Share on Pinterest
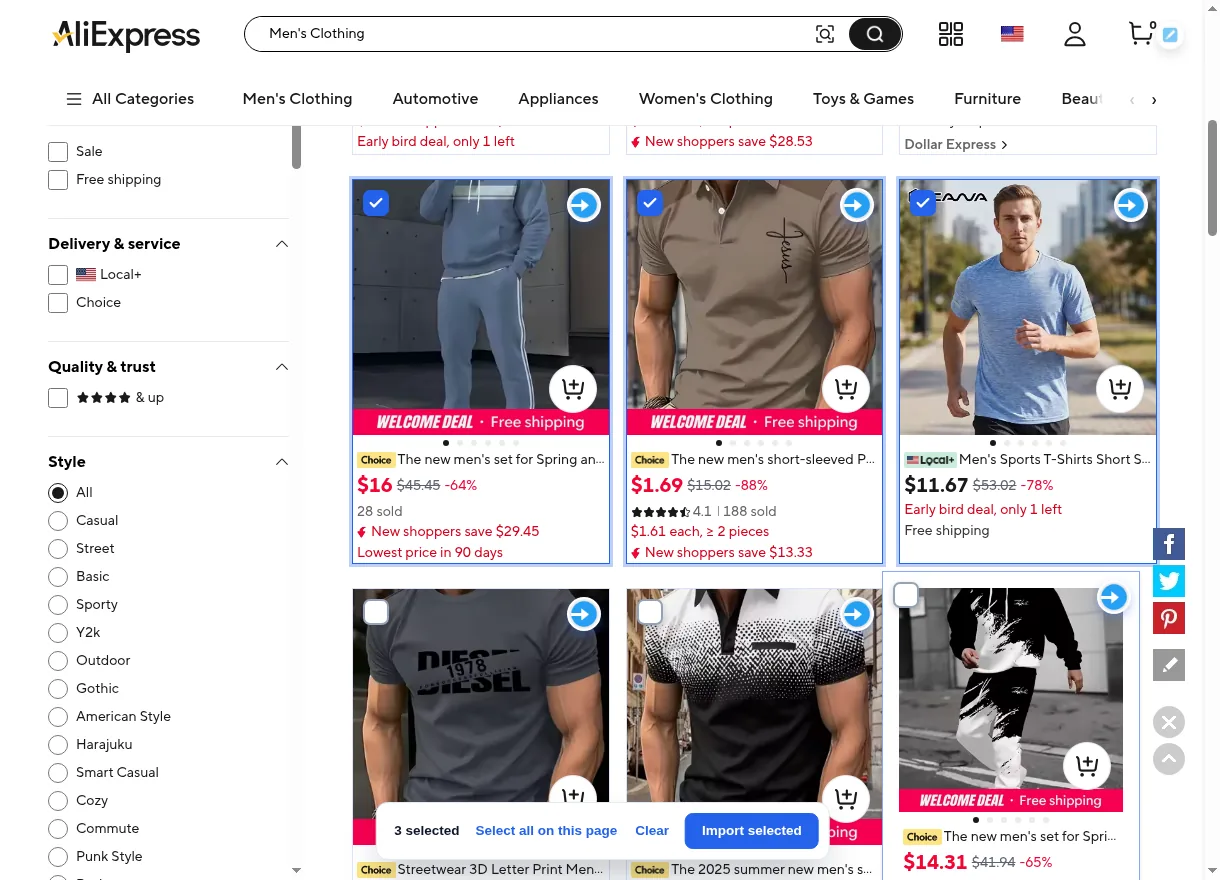This screenshot has height=880, width=1220. (x=1169, y=618)
